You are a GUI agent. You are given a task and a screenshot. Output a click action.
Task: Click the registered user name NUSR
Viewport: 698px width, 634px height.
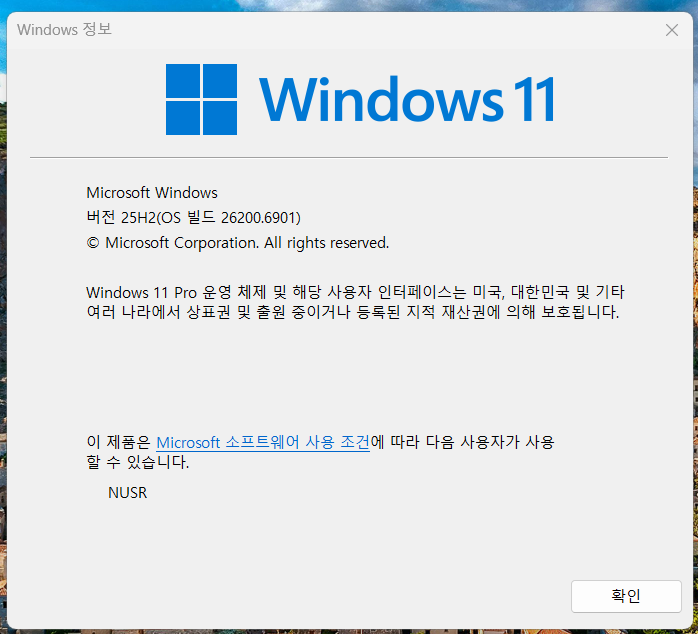click(x=127, y=493)
